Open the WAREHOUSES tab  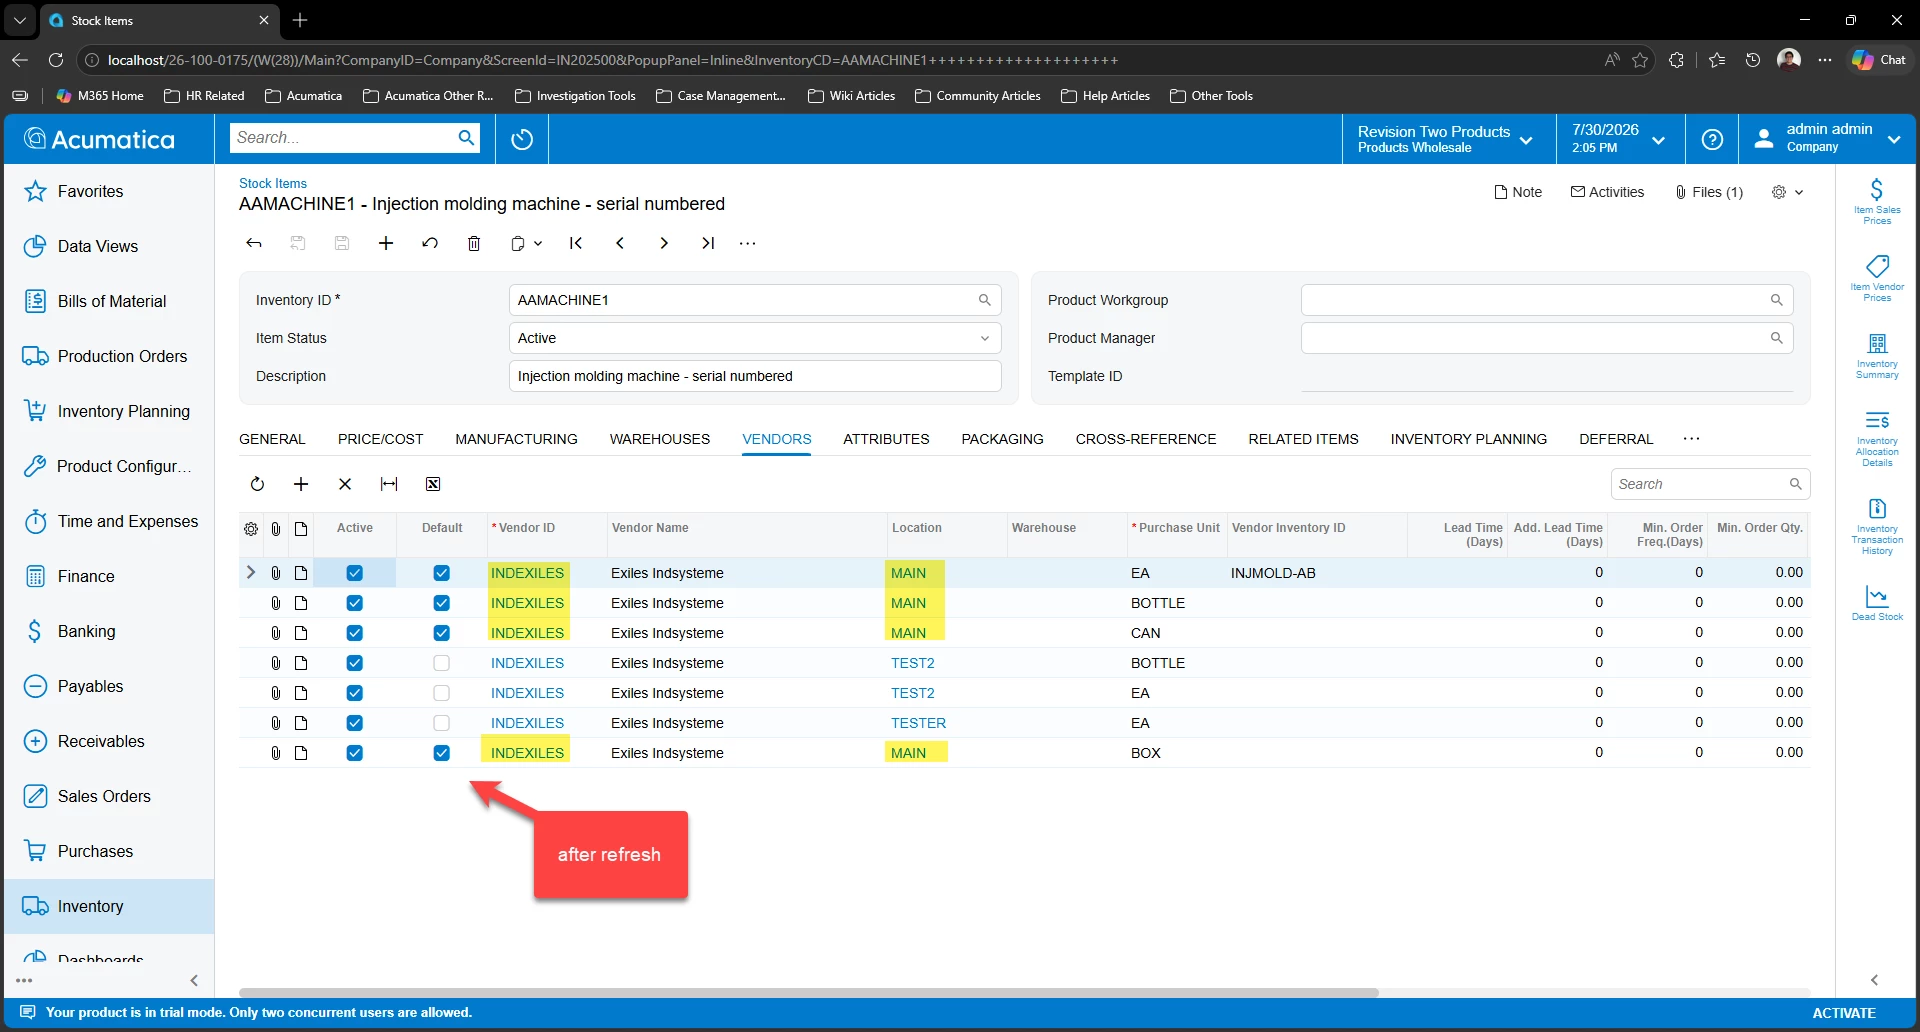pos(660,439)
